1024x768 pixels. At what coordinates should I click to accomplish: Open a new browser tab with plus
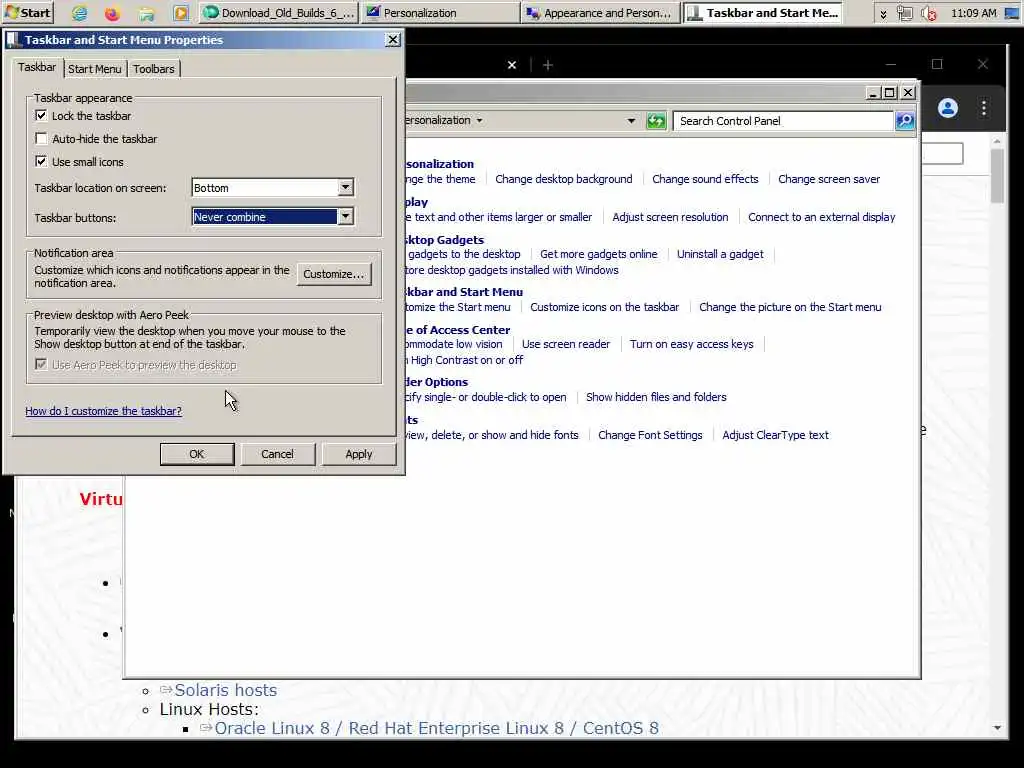coord(548,65)
